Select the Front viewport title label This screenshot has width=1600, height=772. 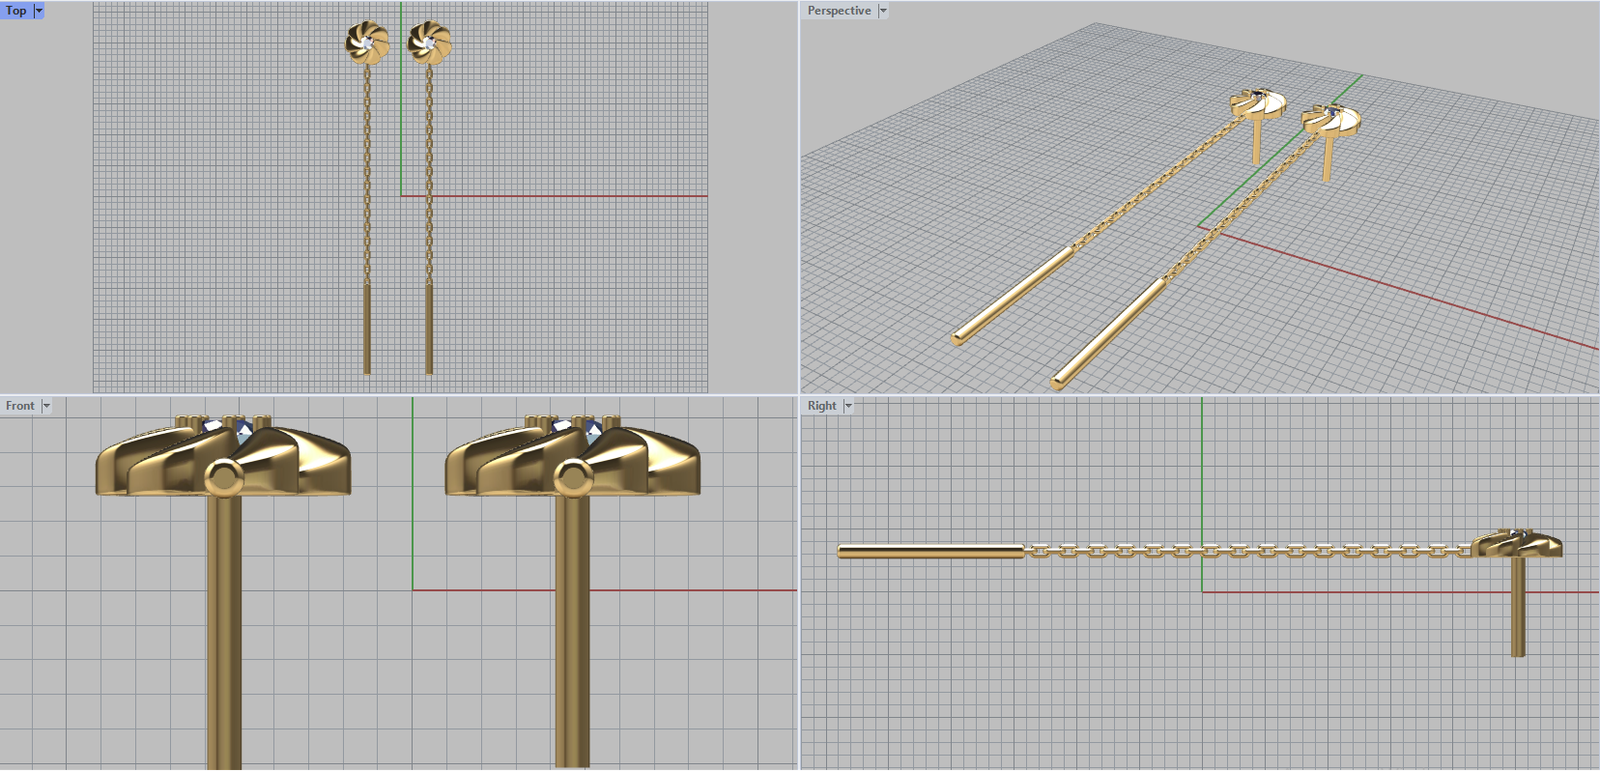coord(20,406)
